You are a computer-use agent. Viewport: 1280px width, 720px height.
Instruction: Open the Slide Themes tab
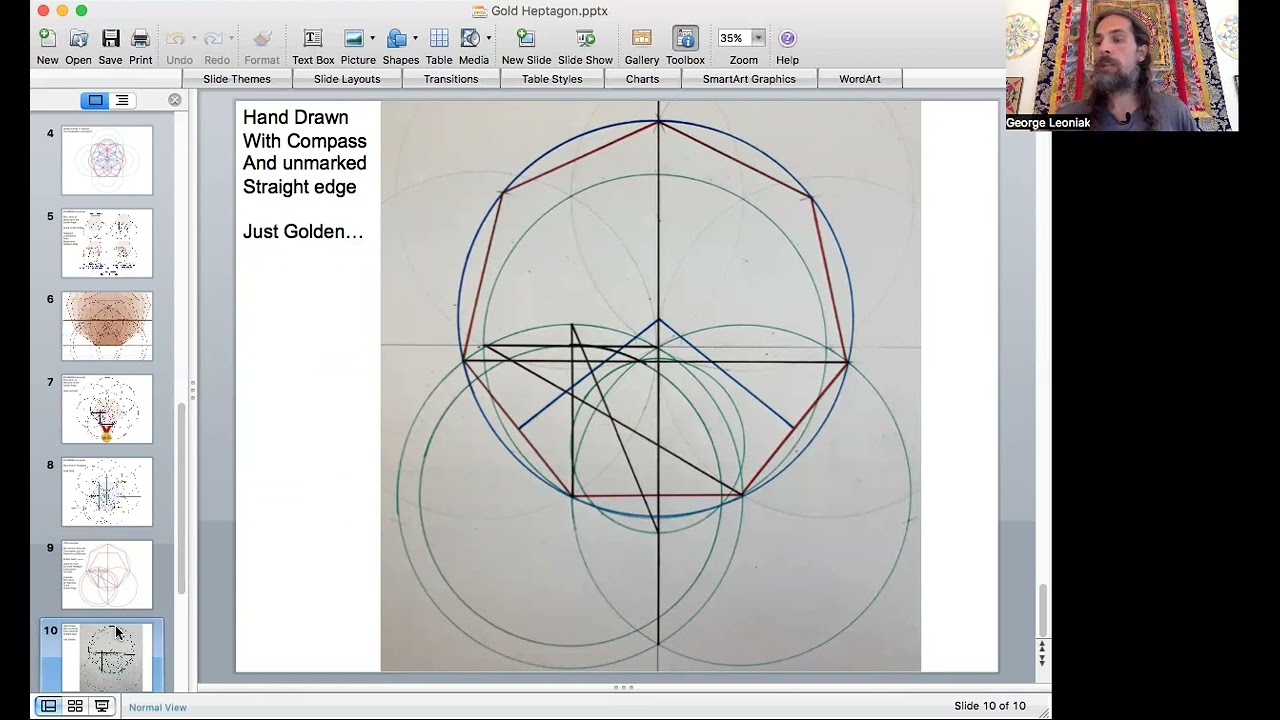pos(237,79)
